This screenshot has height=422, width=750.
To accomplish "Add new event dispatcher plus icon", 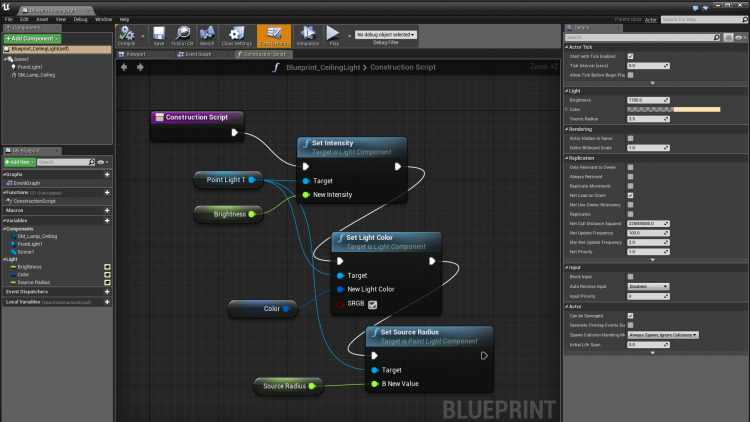I will [x=107, y=292].
